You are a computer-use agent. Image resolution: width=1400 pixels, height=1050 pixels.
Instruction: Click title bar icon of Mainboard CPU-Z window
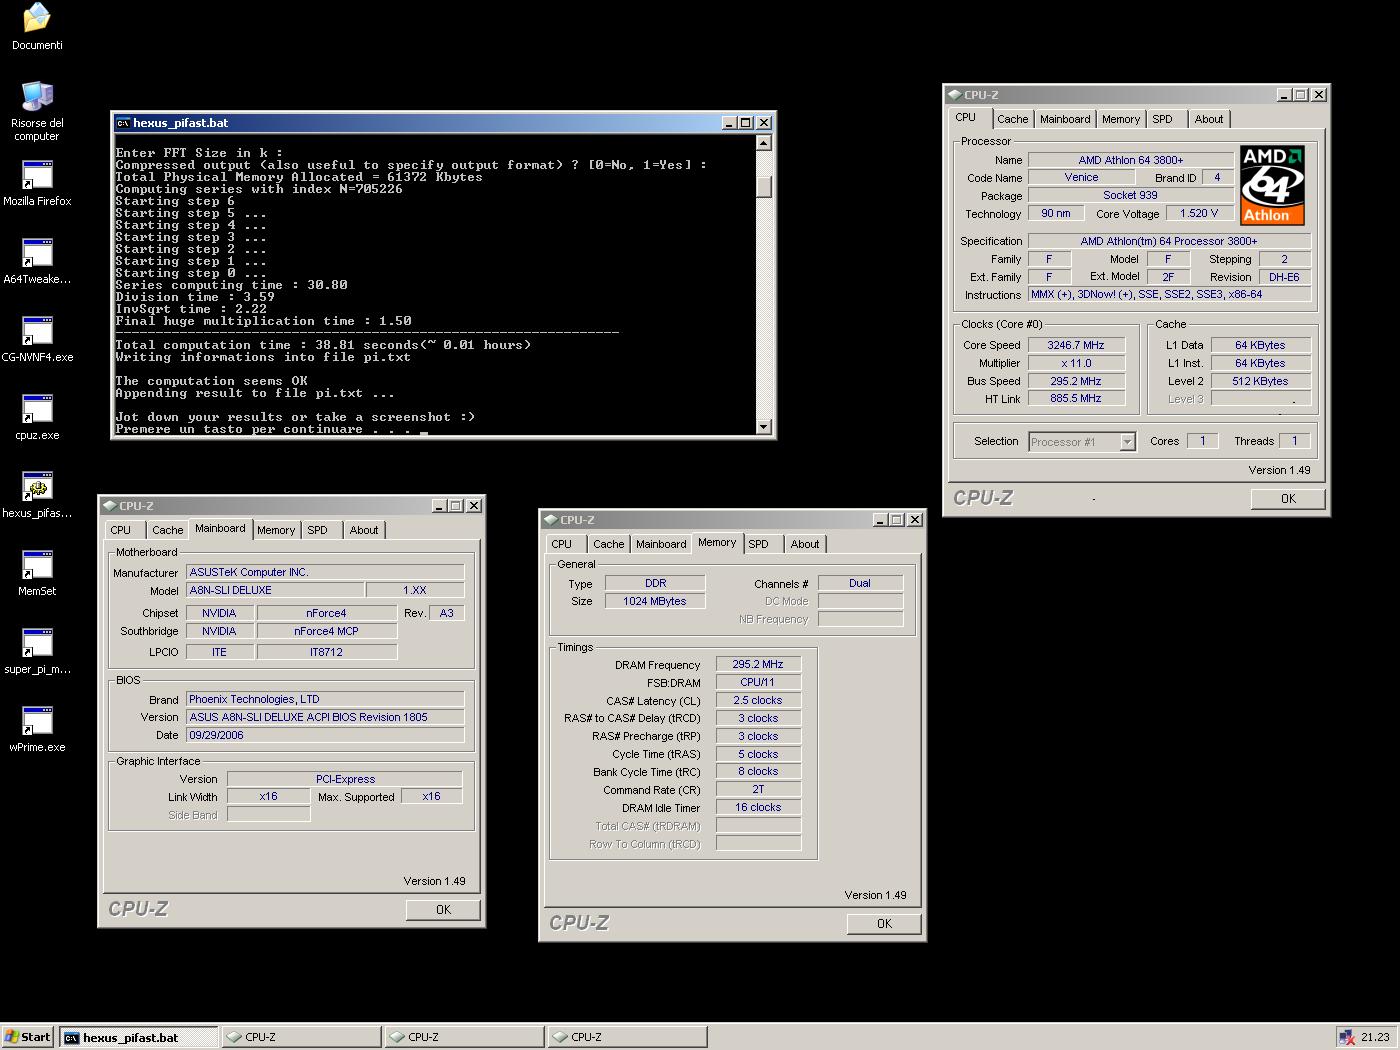(x=109, y=506)
